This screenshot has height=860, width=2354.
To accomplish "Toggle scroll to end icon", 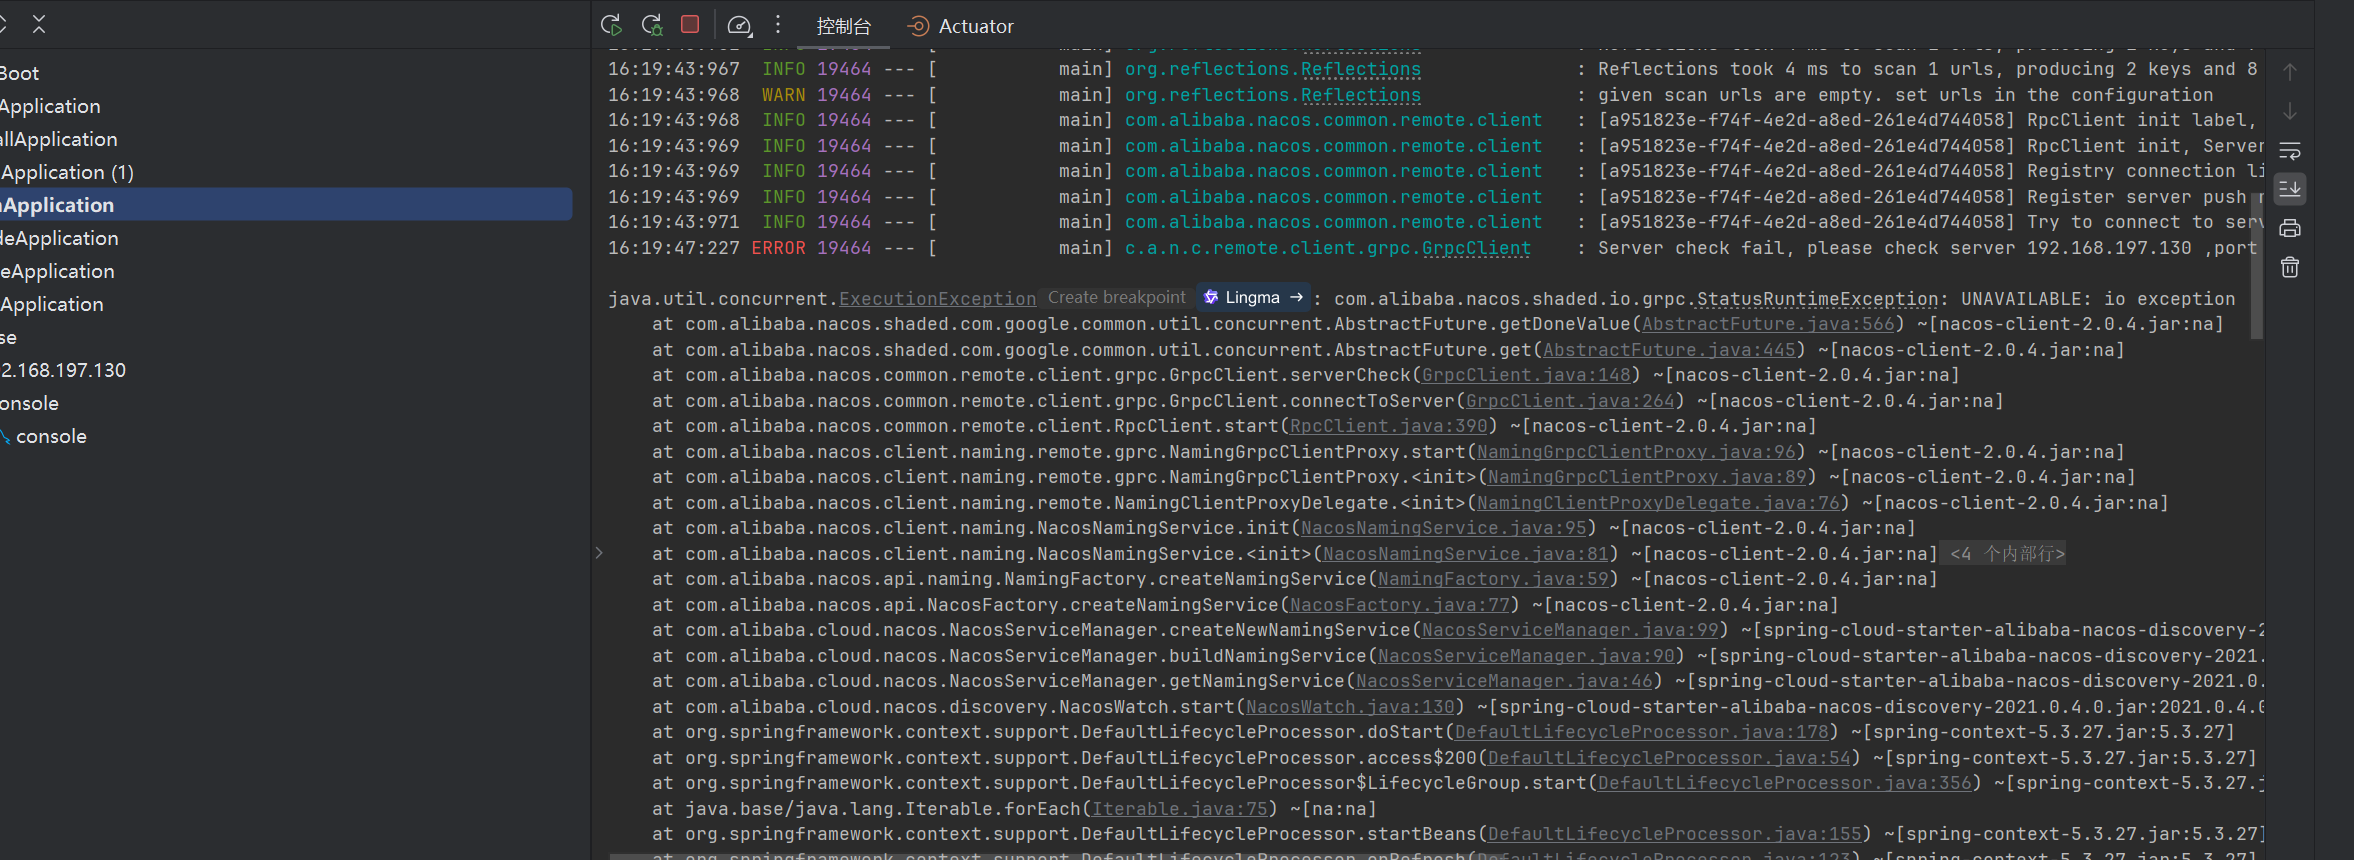I will click(x=2290, y=188).
